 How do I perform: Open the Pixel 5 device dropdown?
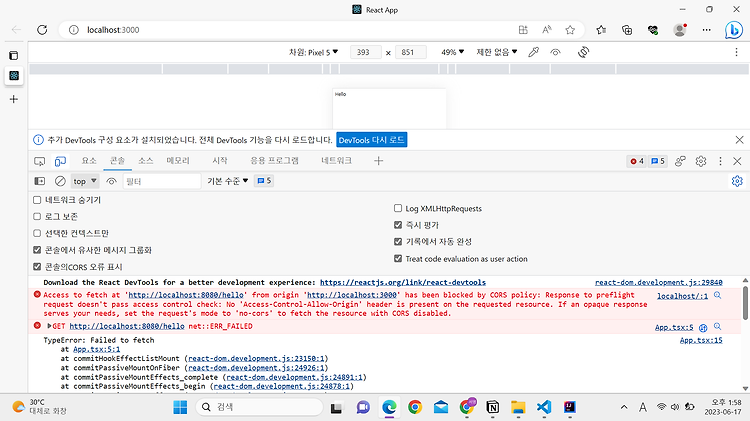point(313,52)
